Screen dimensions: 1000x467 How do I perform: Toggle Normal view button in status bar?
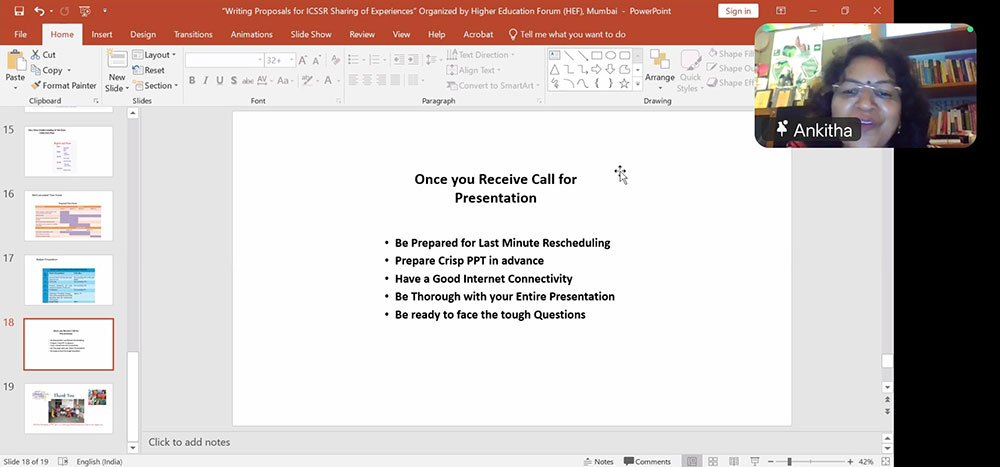tap(691, 461)
